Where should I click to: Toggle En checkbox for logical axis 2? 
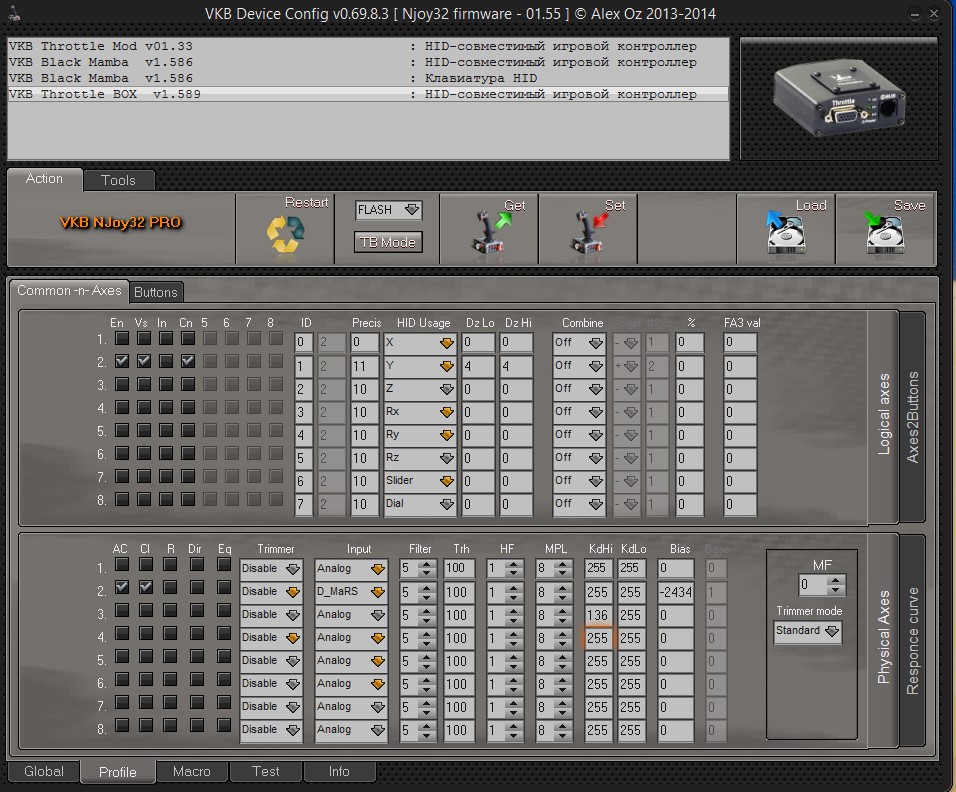tap(122, 361)
